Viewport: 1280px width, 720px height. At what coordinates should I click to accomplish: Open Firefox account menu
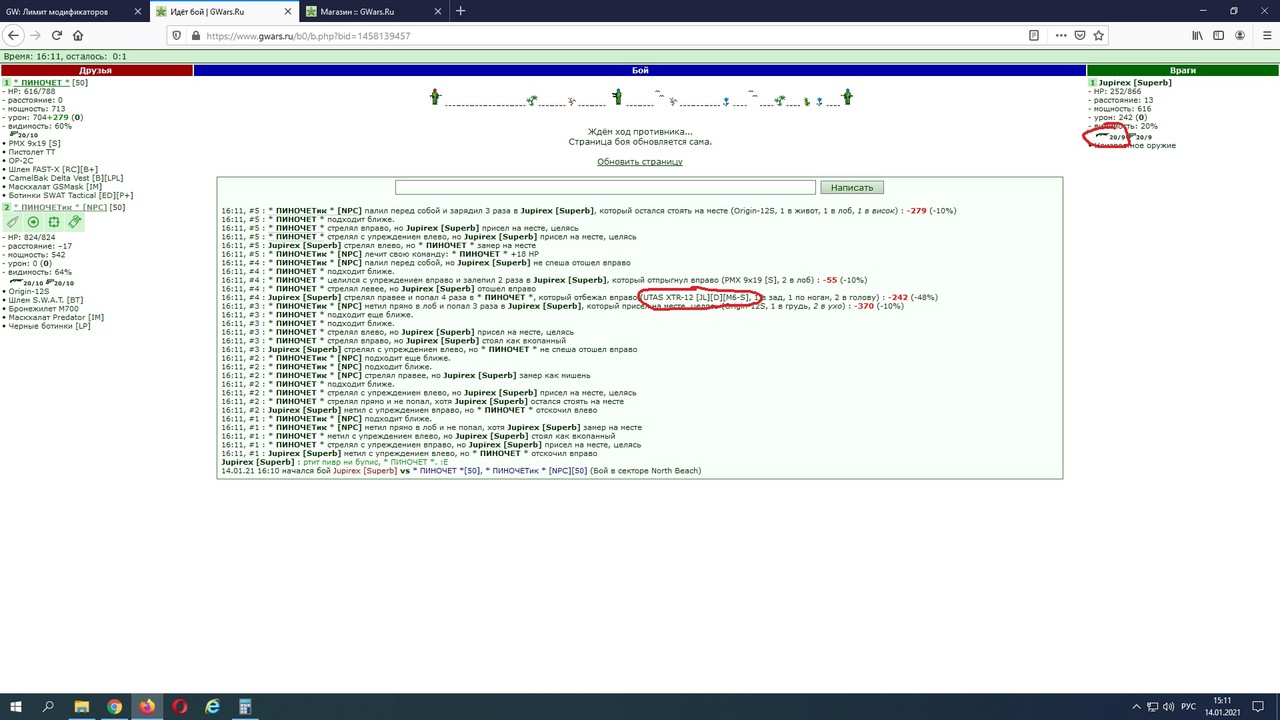click(x=1241, y=35)
